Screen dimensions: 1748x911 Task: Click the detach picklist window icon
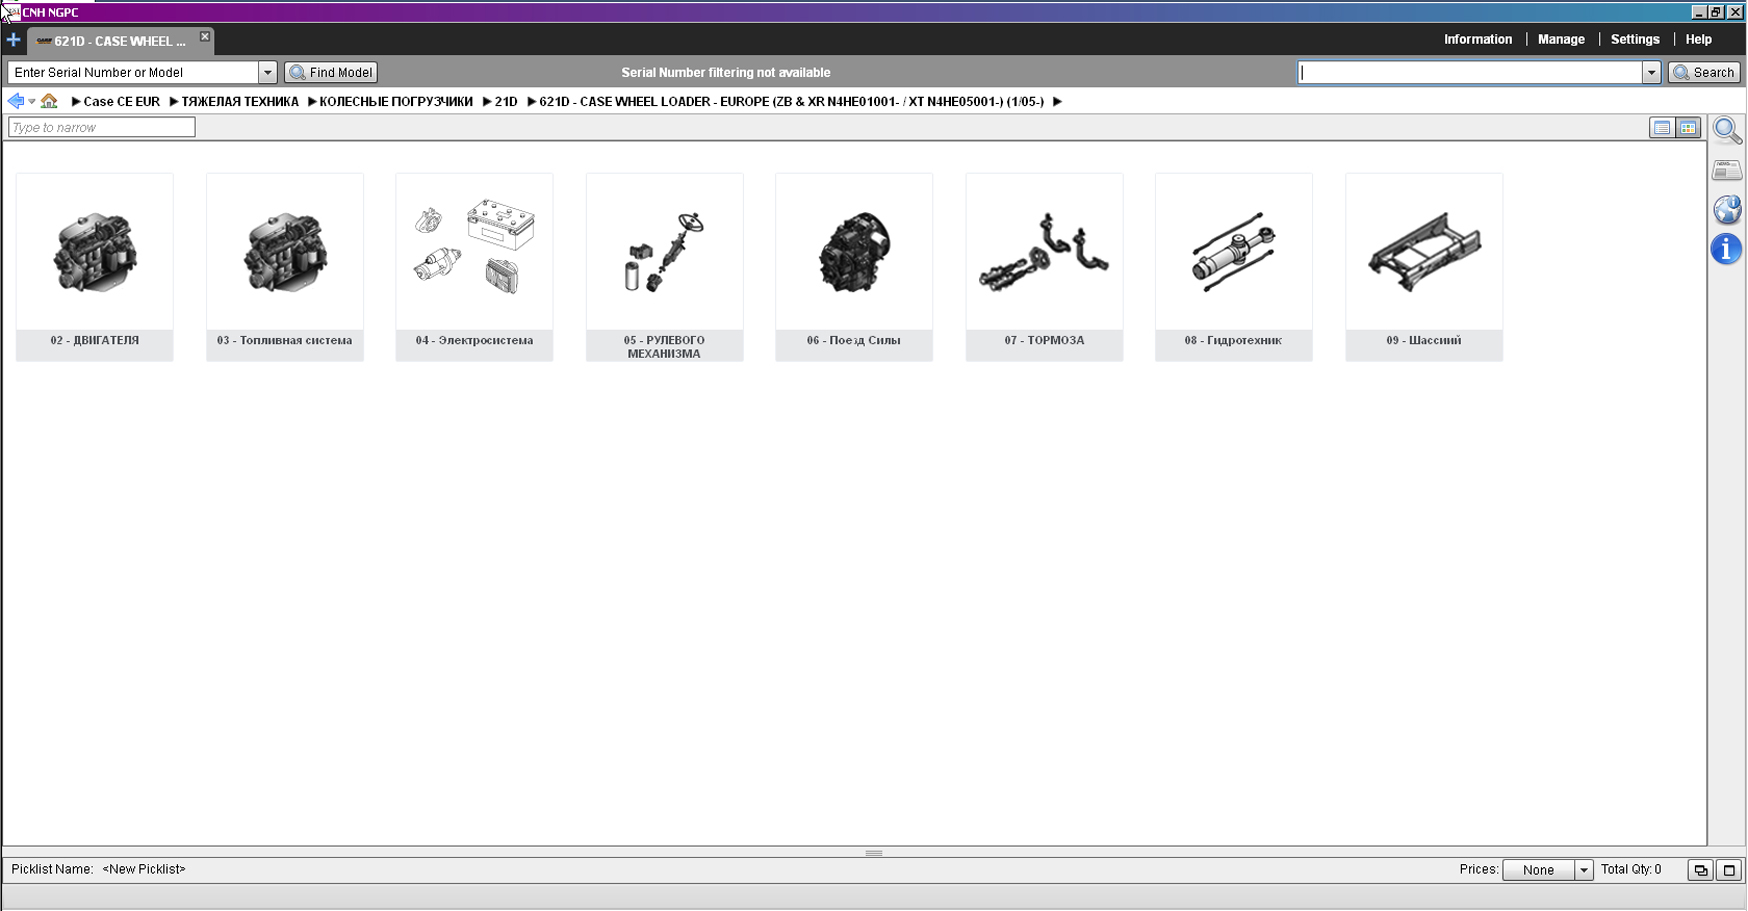[x=1700, y=870]
